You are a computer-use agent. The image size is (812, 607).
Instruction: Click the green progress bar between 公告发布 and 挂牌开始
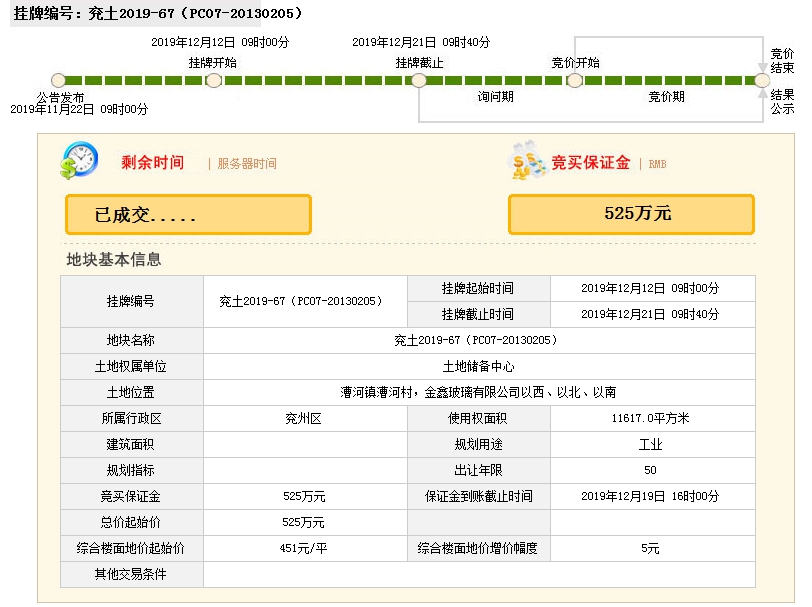[x=135, y=80]
